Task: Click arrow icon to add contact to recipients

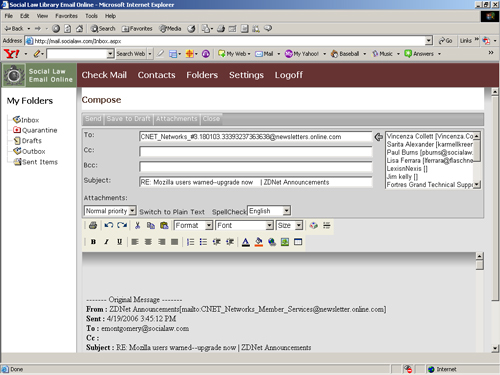Action: tap(378, 137)
